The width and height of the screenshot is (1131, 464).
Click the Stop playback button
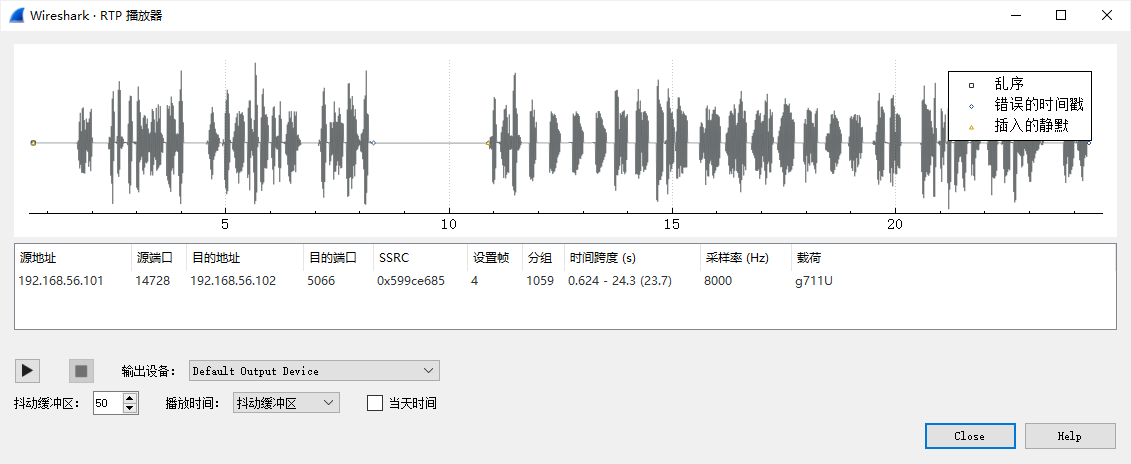81,371
